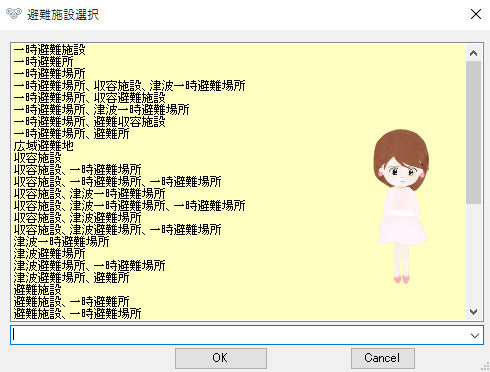This screenshot has width=490, height=372.
Task: Click the window resize grip corner
Action: (x=485, y=367)
